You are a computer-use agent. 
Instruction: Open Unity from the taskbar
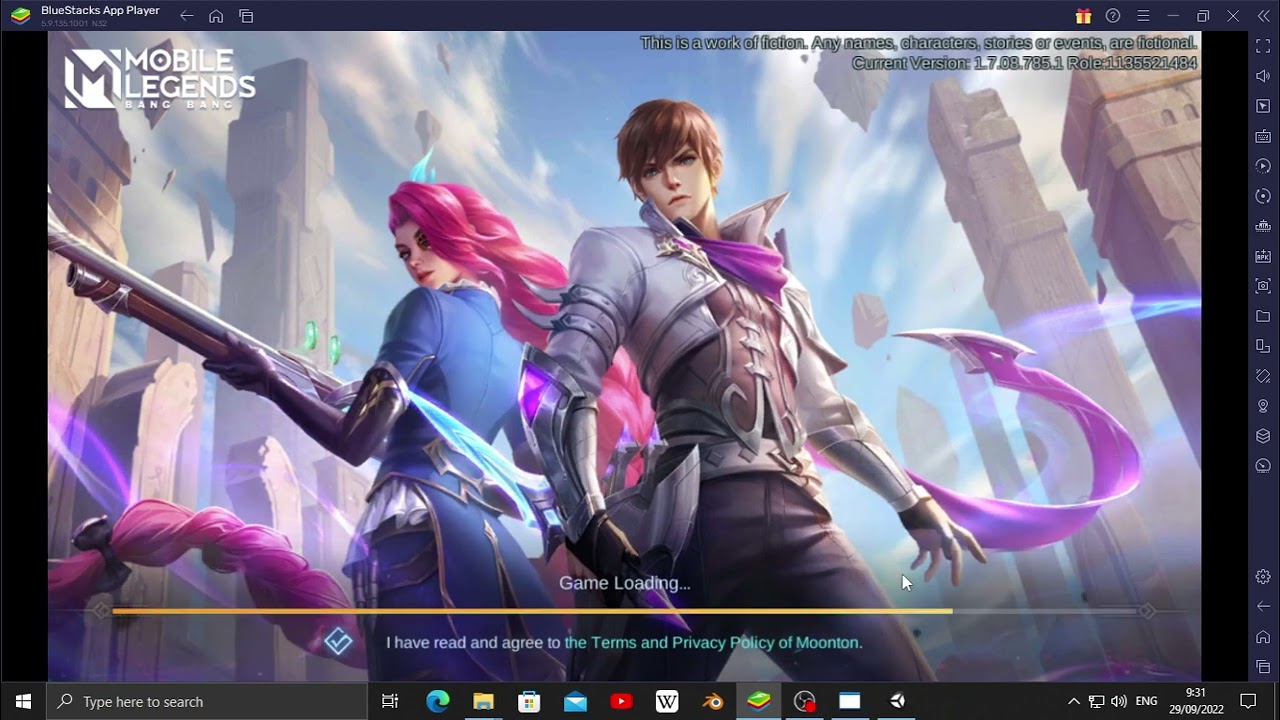(897, 701)
